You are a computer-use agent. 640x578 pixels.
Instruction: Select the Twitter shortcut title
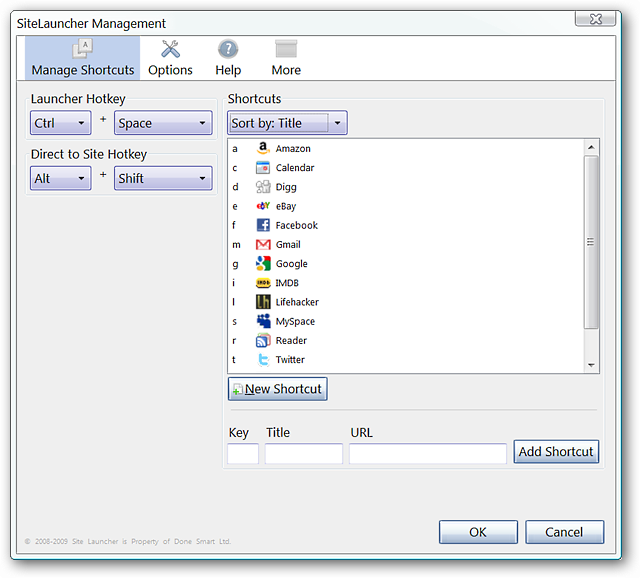coord(290,360)
